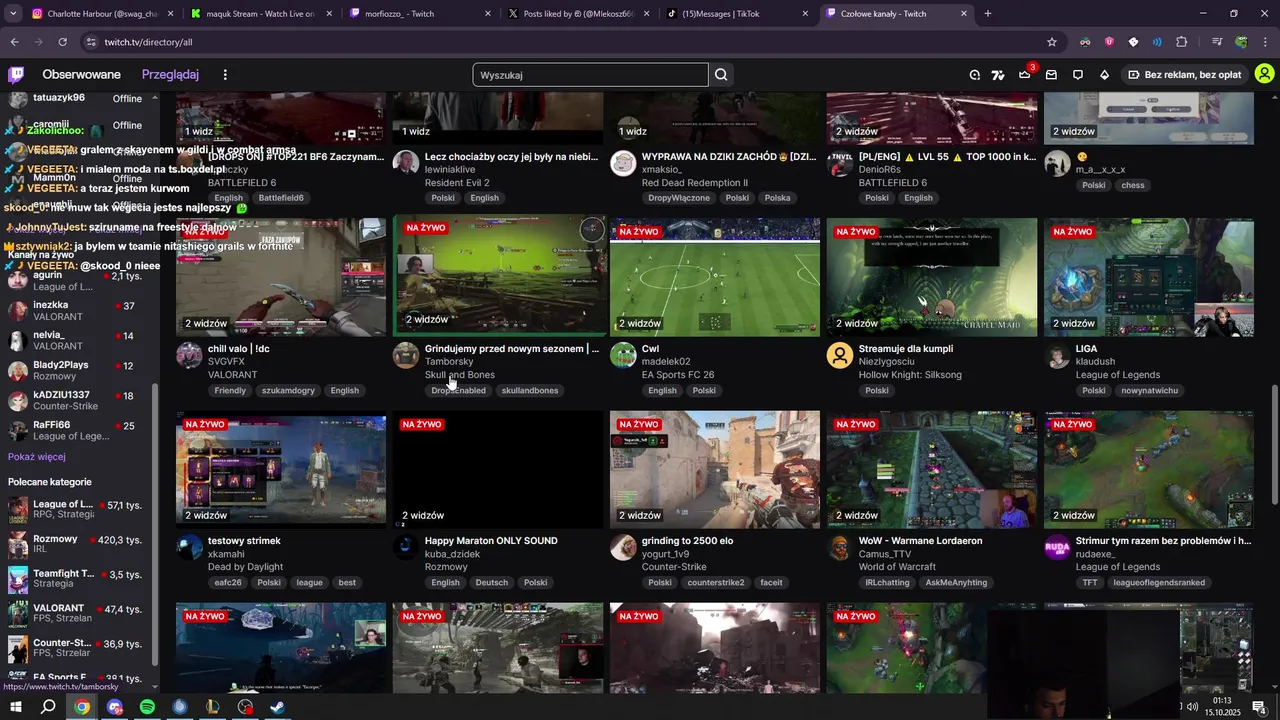
Task: Open the three-dot menu beside Przeglądaj
Action: pyautogui.click(x=225, y=75)
